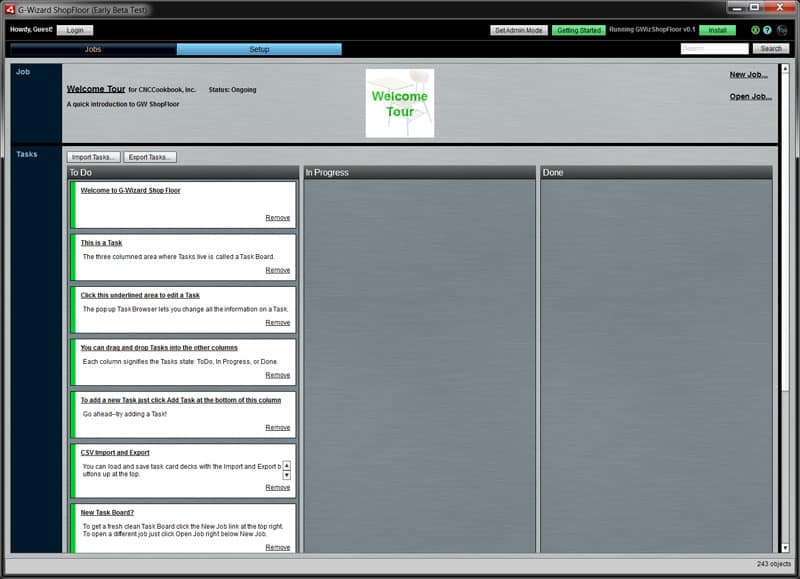Click 'Each column signifies the Tasks state' text
800x579 pixels.
pos(181,362)
